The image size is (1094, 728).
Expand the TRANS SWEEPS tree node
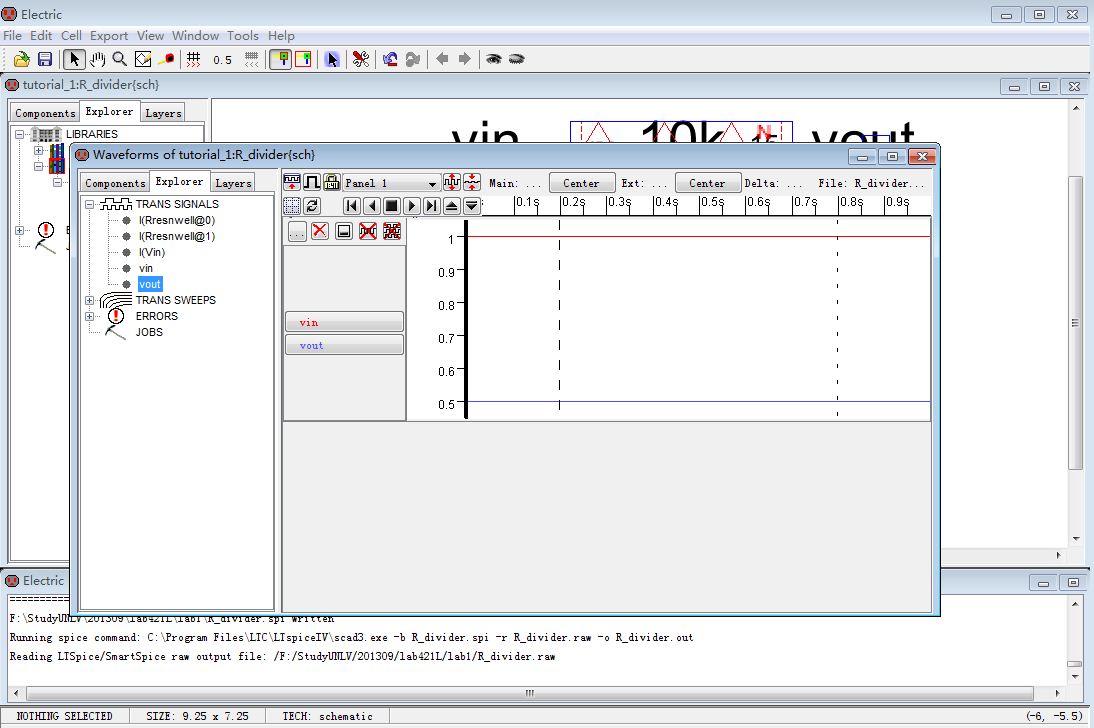coord(90,300)
